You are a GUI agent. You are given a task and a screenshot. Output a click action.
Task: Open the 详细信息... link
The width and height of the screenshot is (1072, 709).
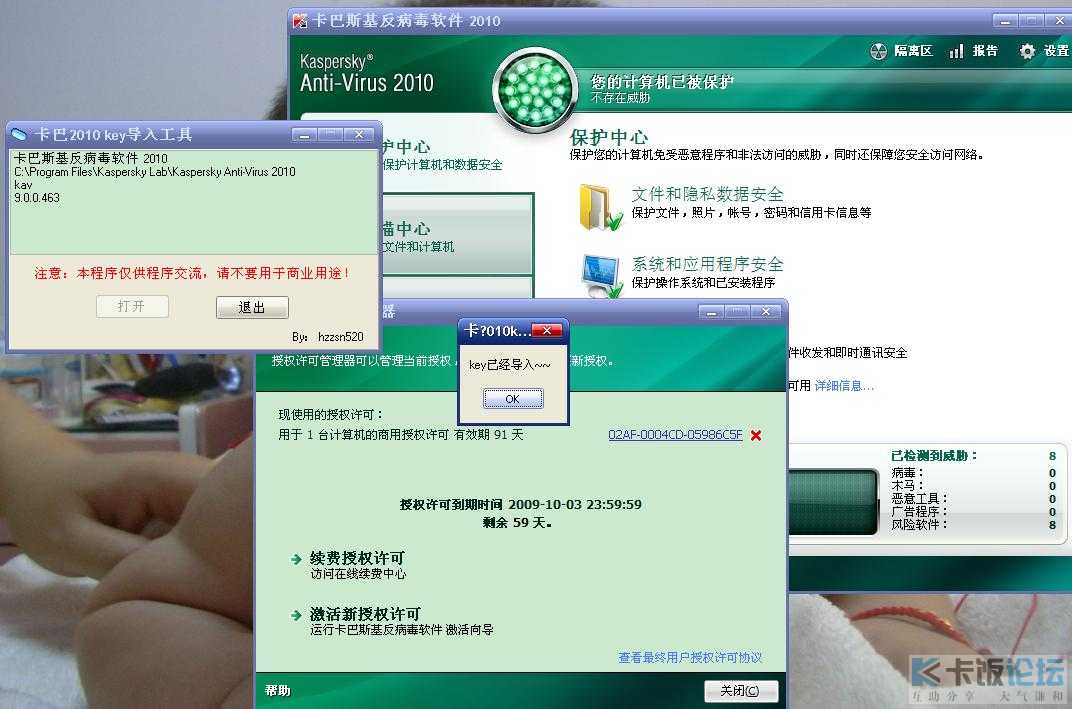pyautogui.click(x=844, y=386)
